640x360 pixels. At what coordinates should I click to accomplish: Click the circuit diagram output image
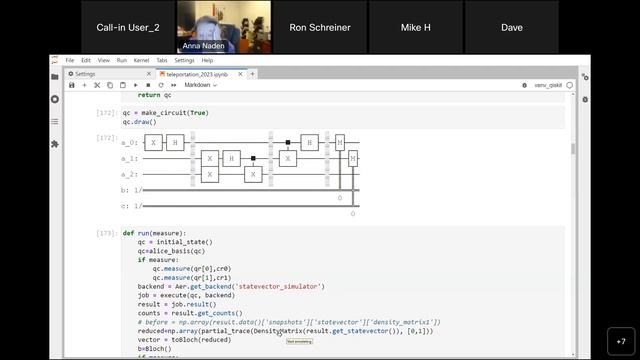[x=241, y=174]
